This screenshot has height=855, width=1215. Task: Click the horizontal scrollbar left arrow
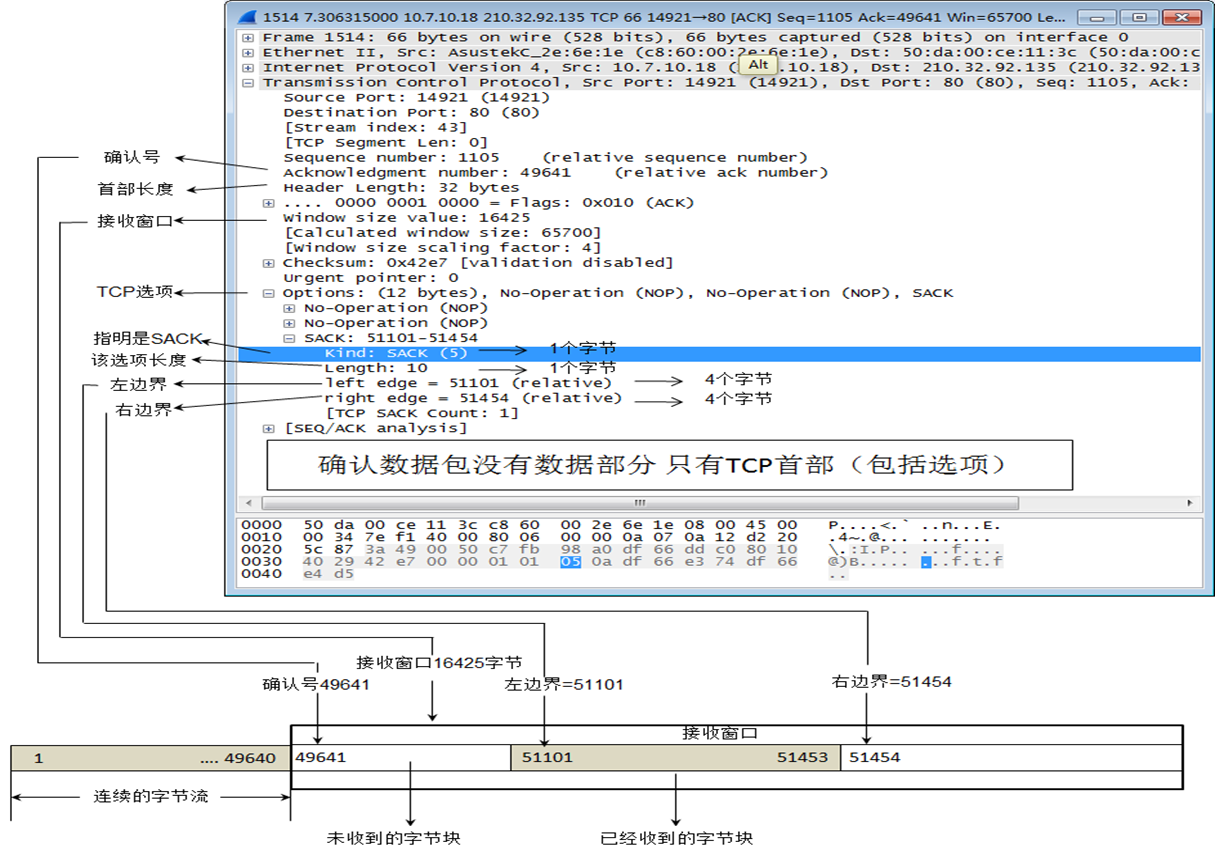[x=249, y=503]
